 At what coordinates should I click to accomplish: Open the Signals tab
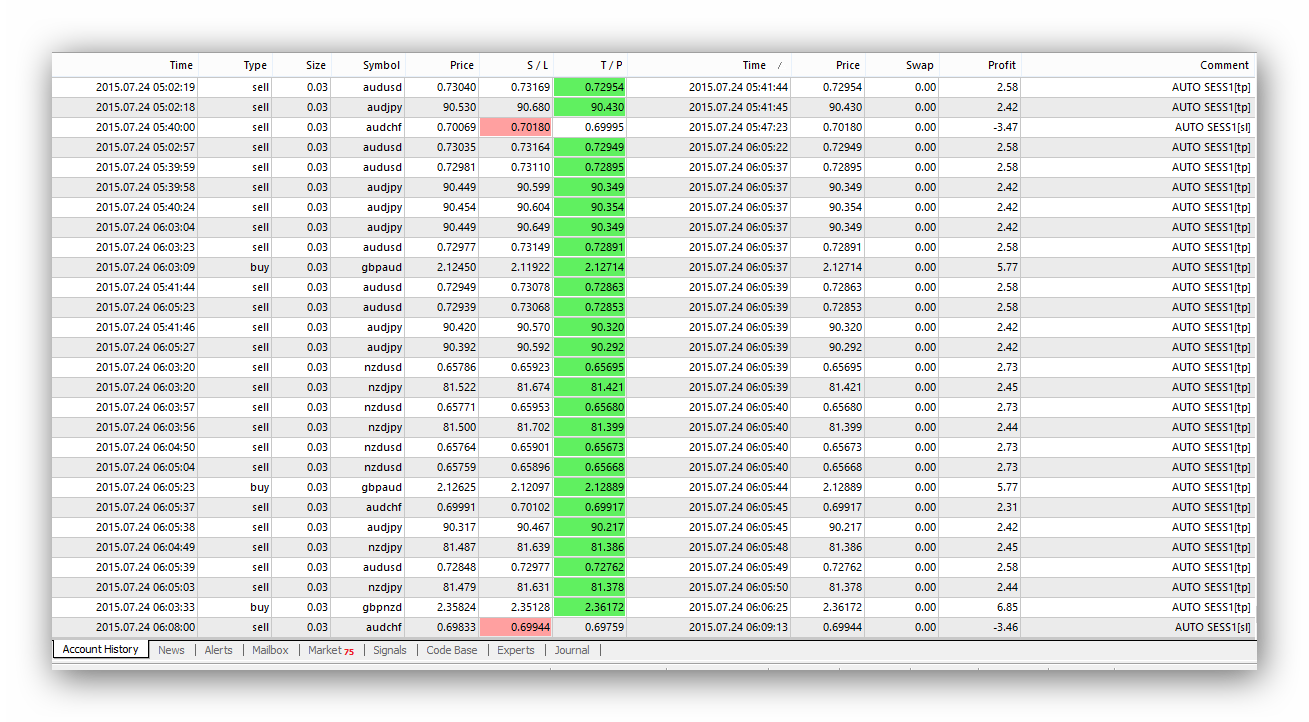click(x=390, y=650)
